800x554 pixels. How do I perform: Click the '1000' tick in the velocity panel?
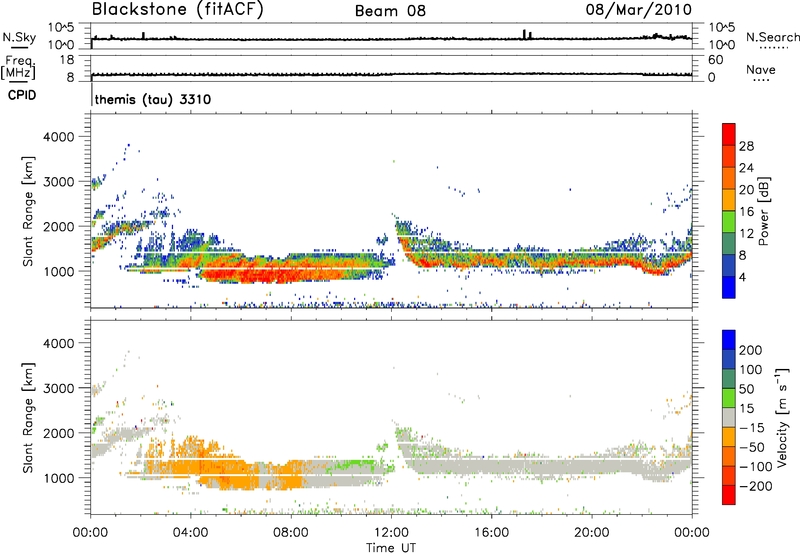pyautogui.click(x=58, y=478)
